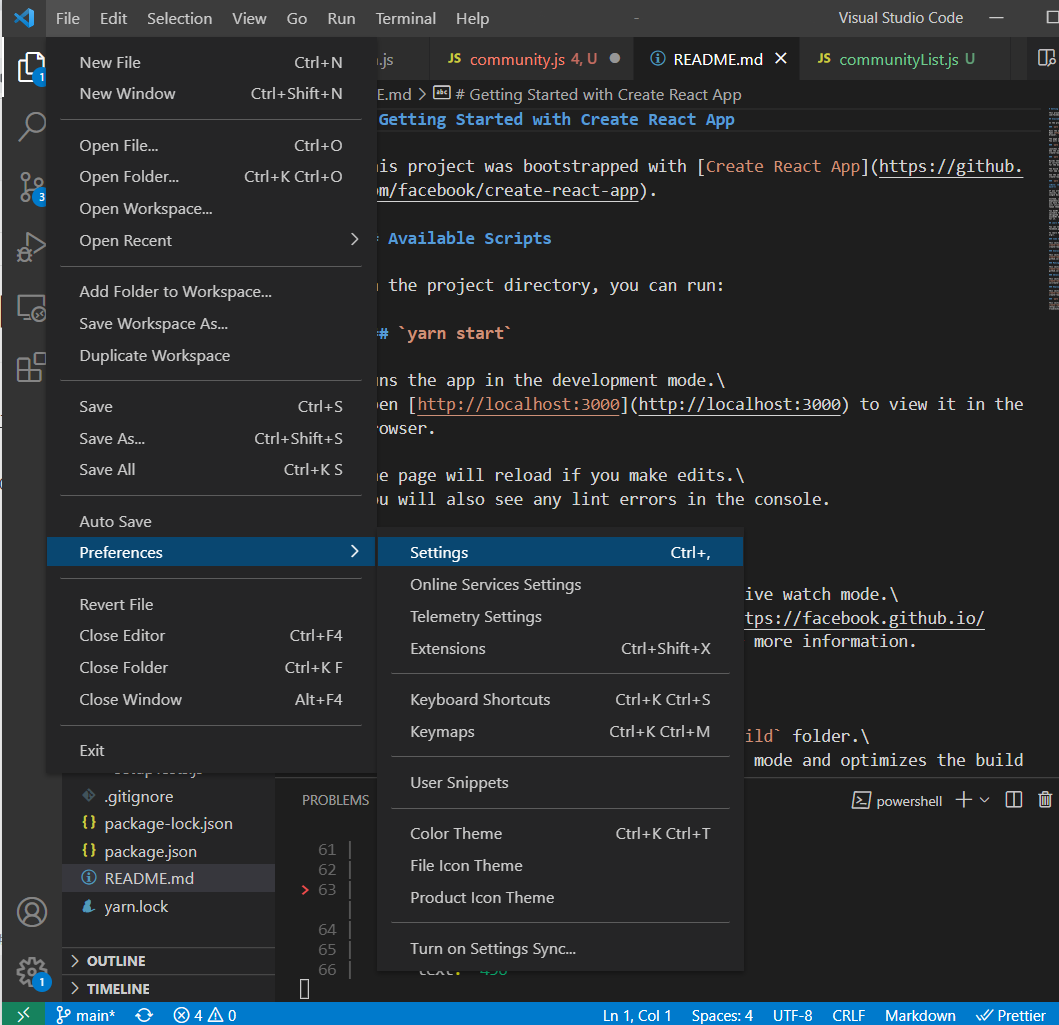The image size is (1059, 1025).
Task: Click the powershell terminal icon label
Action: click(898, 801)
